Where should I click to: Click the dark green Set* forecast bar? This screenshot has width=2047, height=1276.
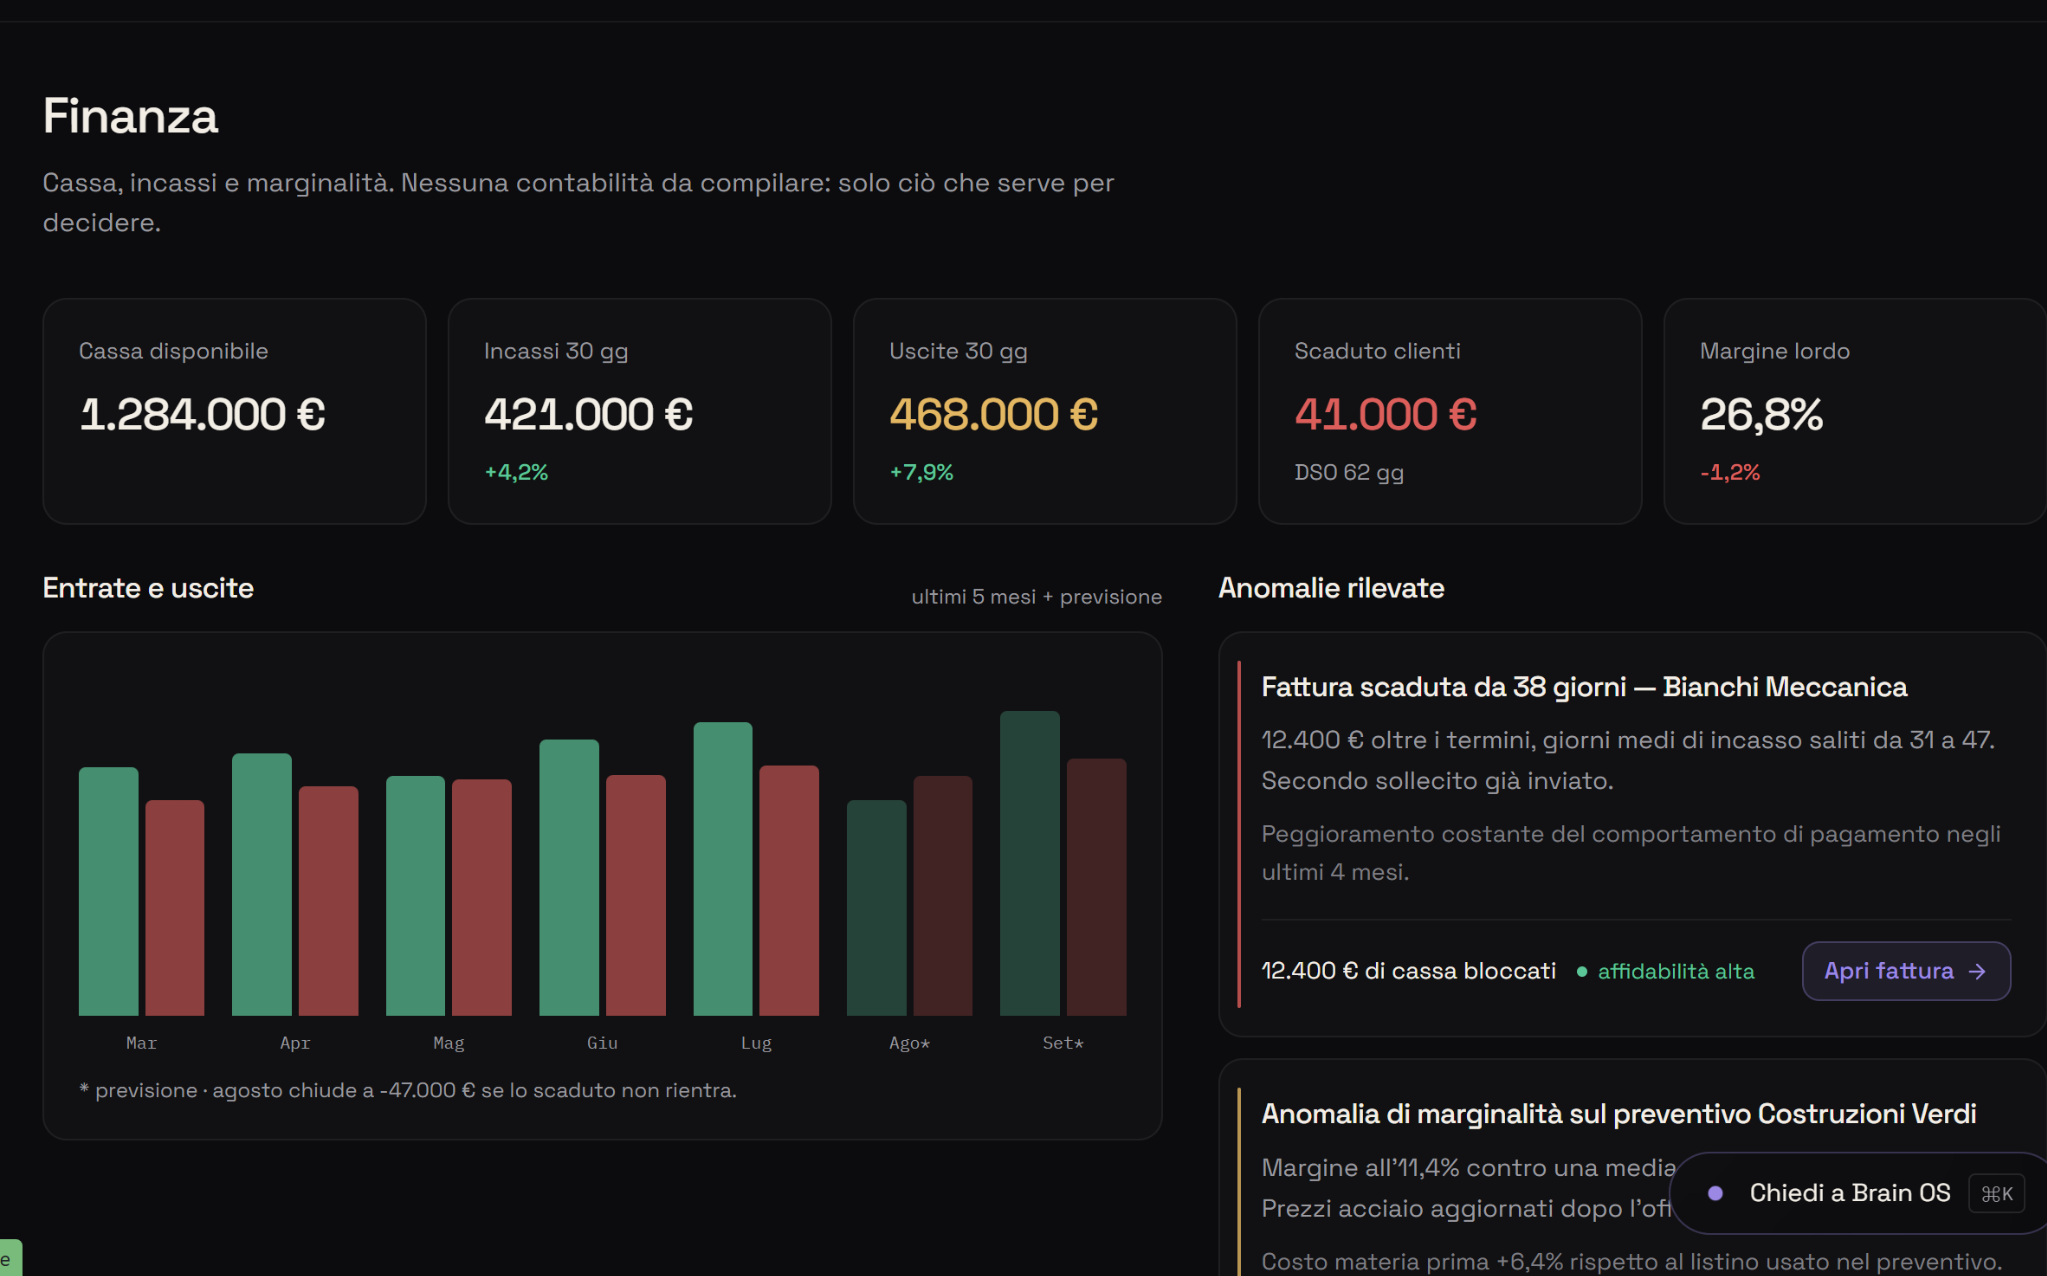tap(1029, 863)
